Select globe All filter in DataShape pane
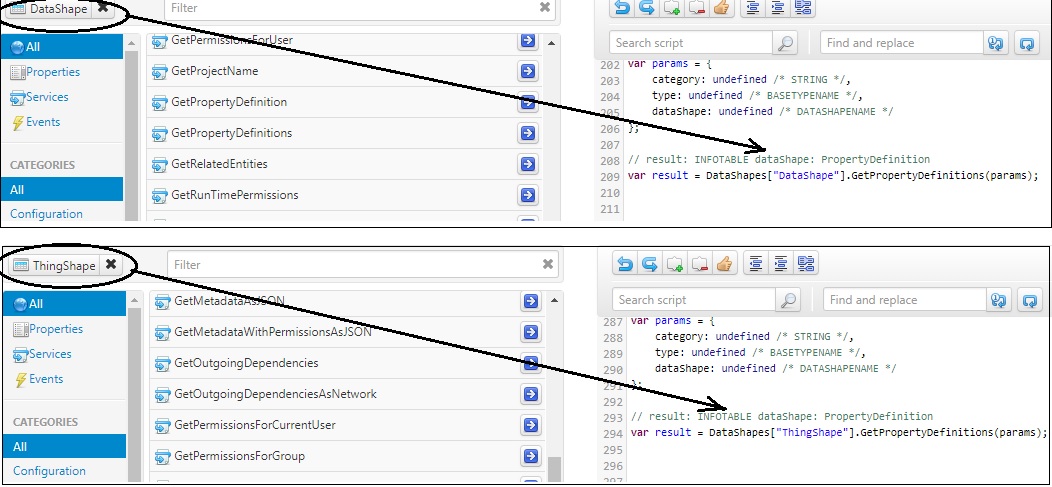The image size is (1052, 487). point(62,47)
